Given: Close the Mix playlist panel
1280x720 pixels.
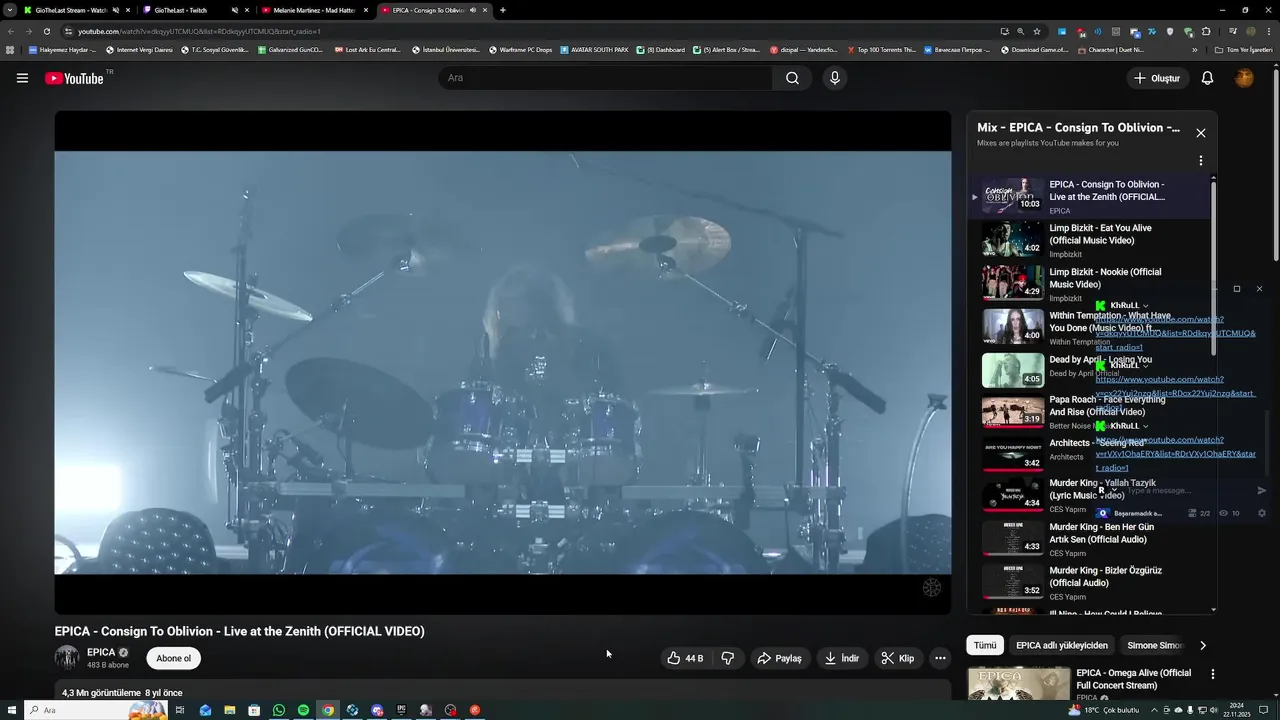Looking at the screenshot, I should click(x=1201, y=133).
